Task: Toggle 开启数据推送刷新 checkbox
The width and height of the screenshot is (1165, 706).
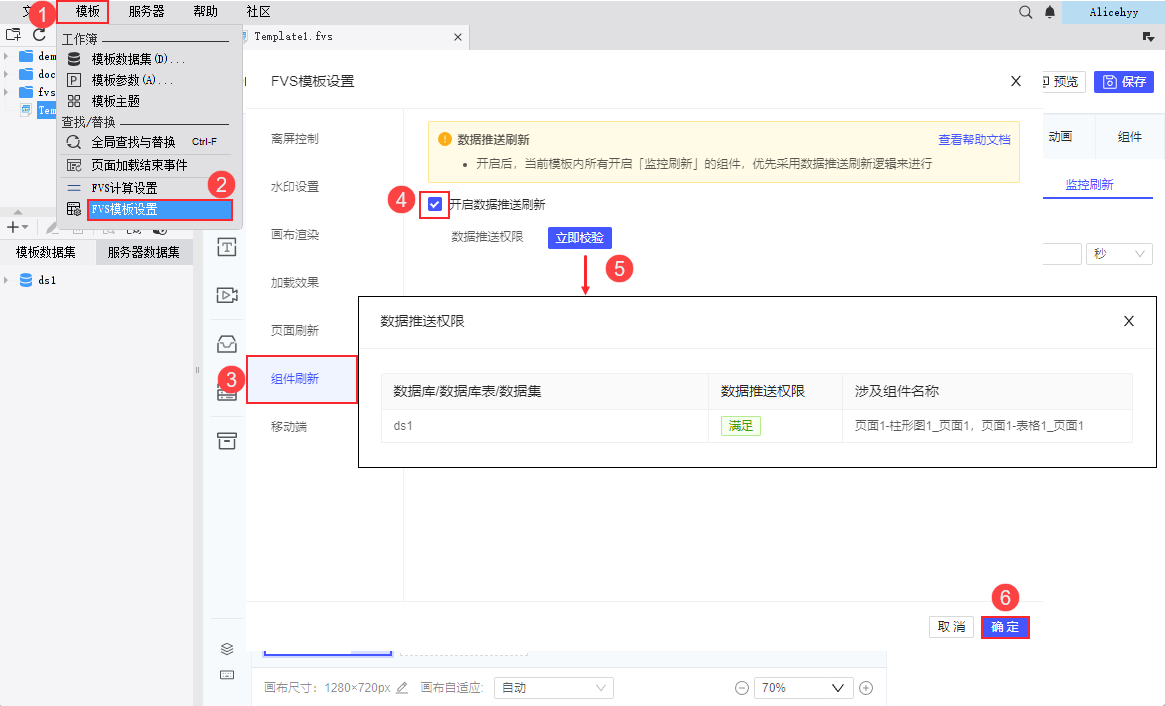Action: tap(435, 204)
